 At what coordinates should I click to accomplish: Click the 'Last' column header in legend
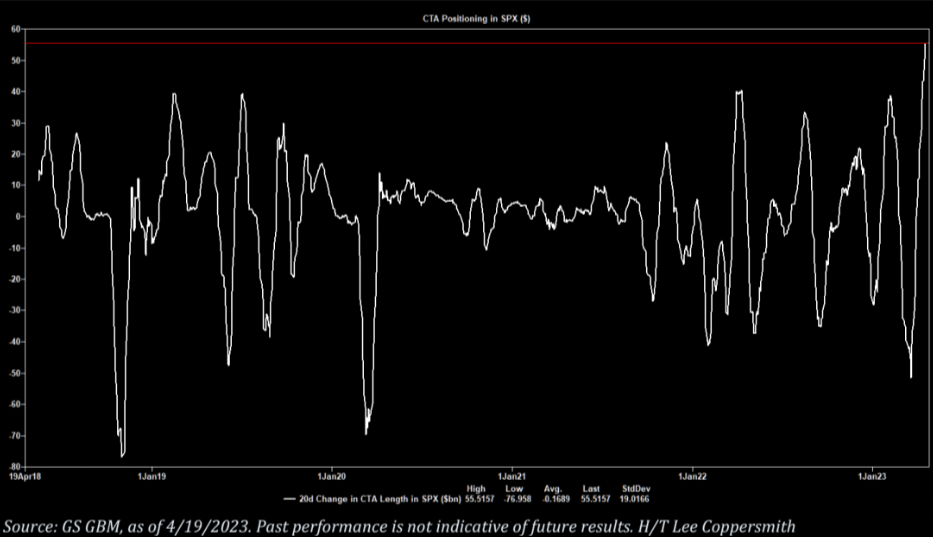point(591,489)
